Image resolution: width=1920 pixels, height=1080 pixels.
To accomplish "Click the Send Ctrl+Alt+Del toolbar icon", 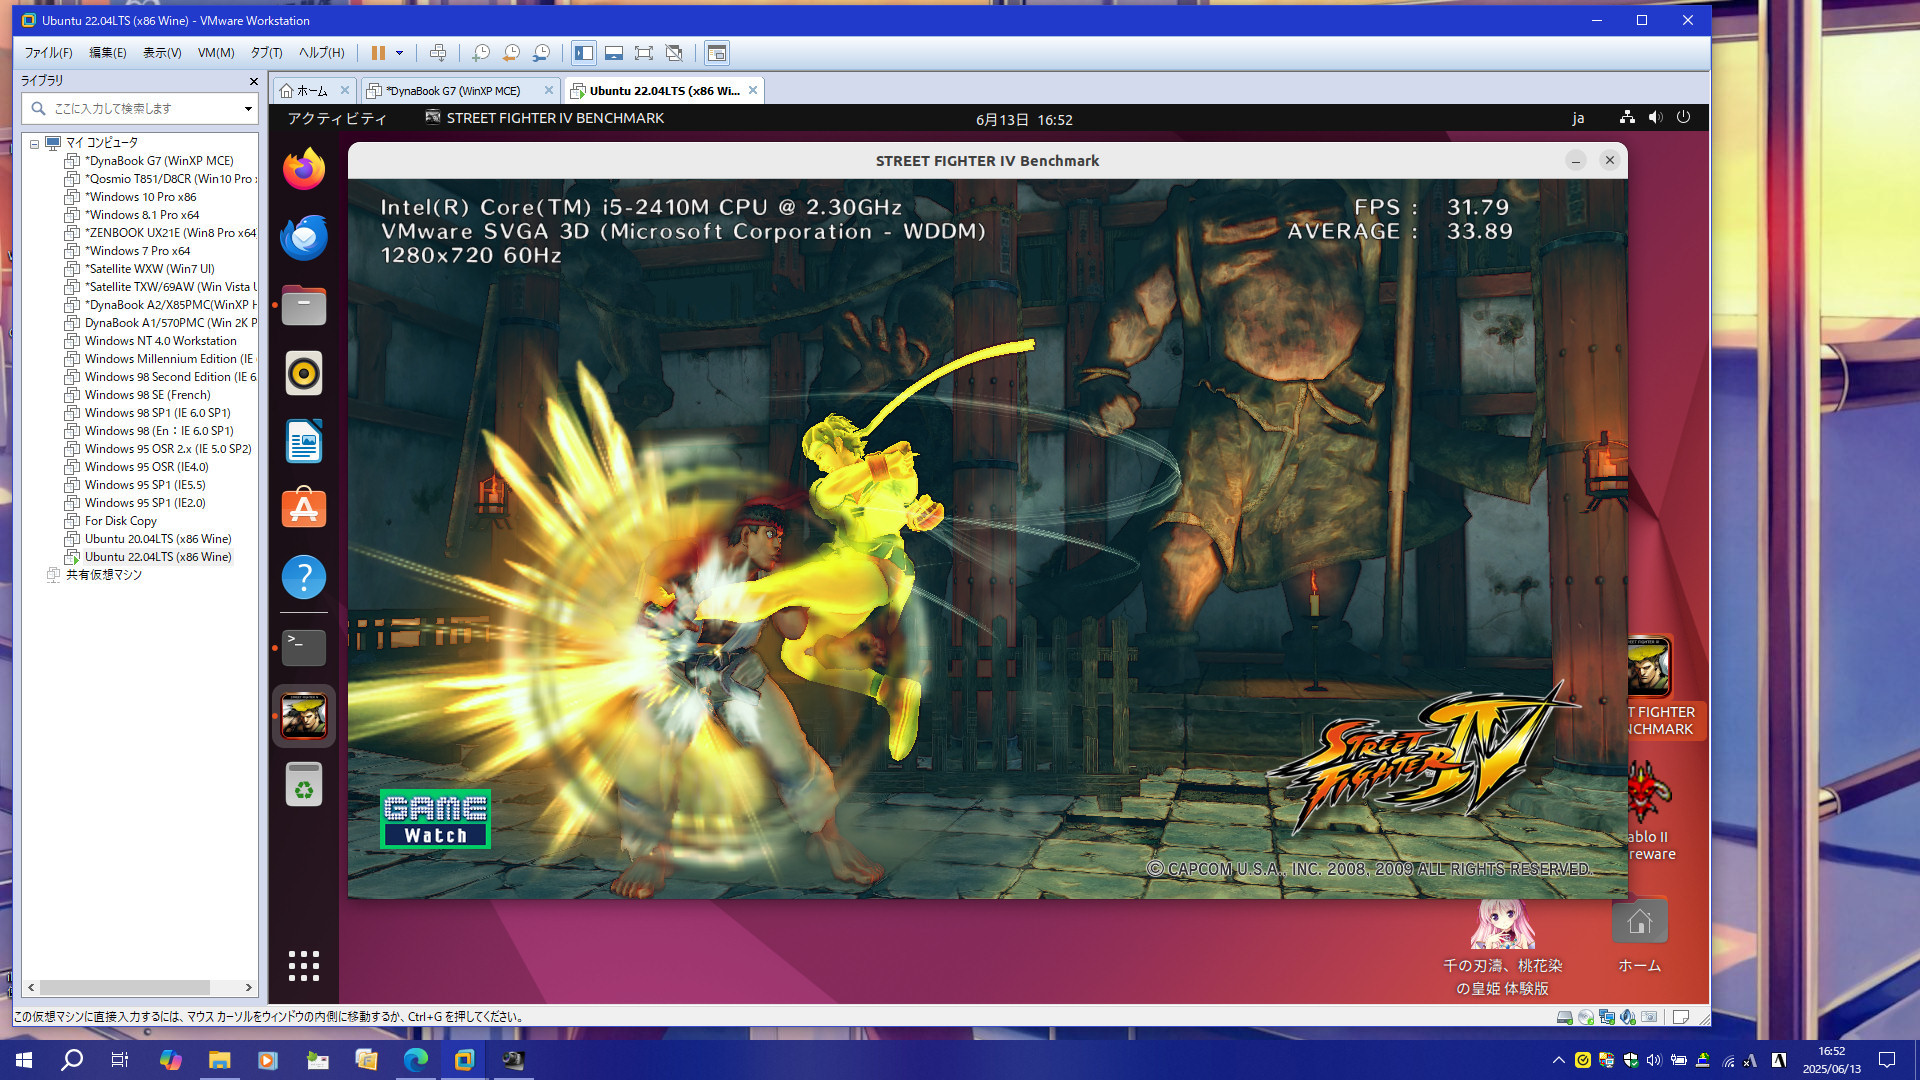I will 438,53.
